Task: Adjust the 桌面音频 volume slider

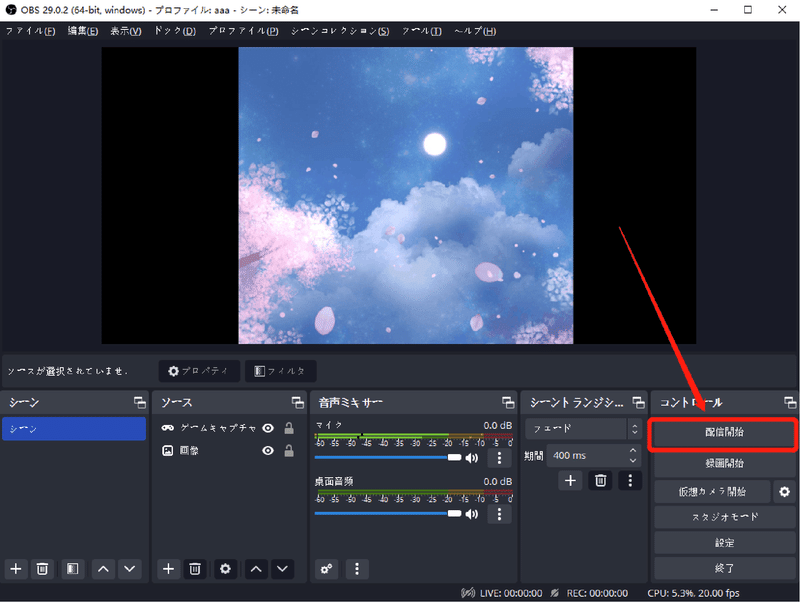Action: click(x=388, y=514)
